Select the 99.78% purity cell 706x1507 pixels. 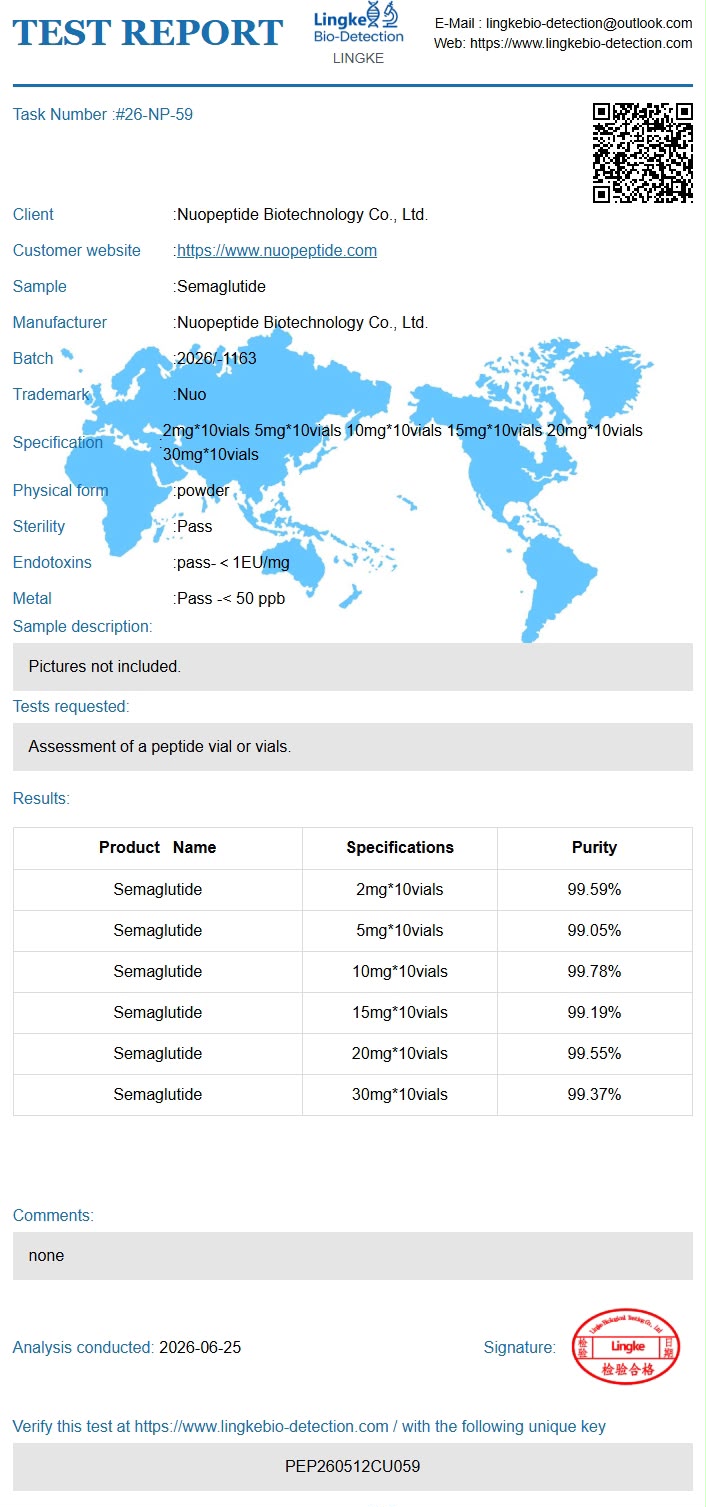[x=594, y=972]
